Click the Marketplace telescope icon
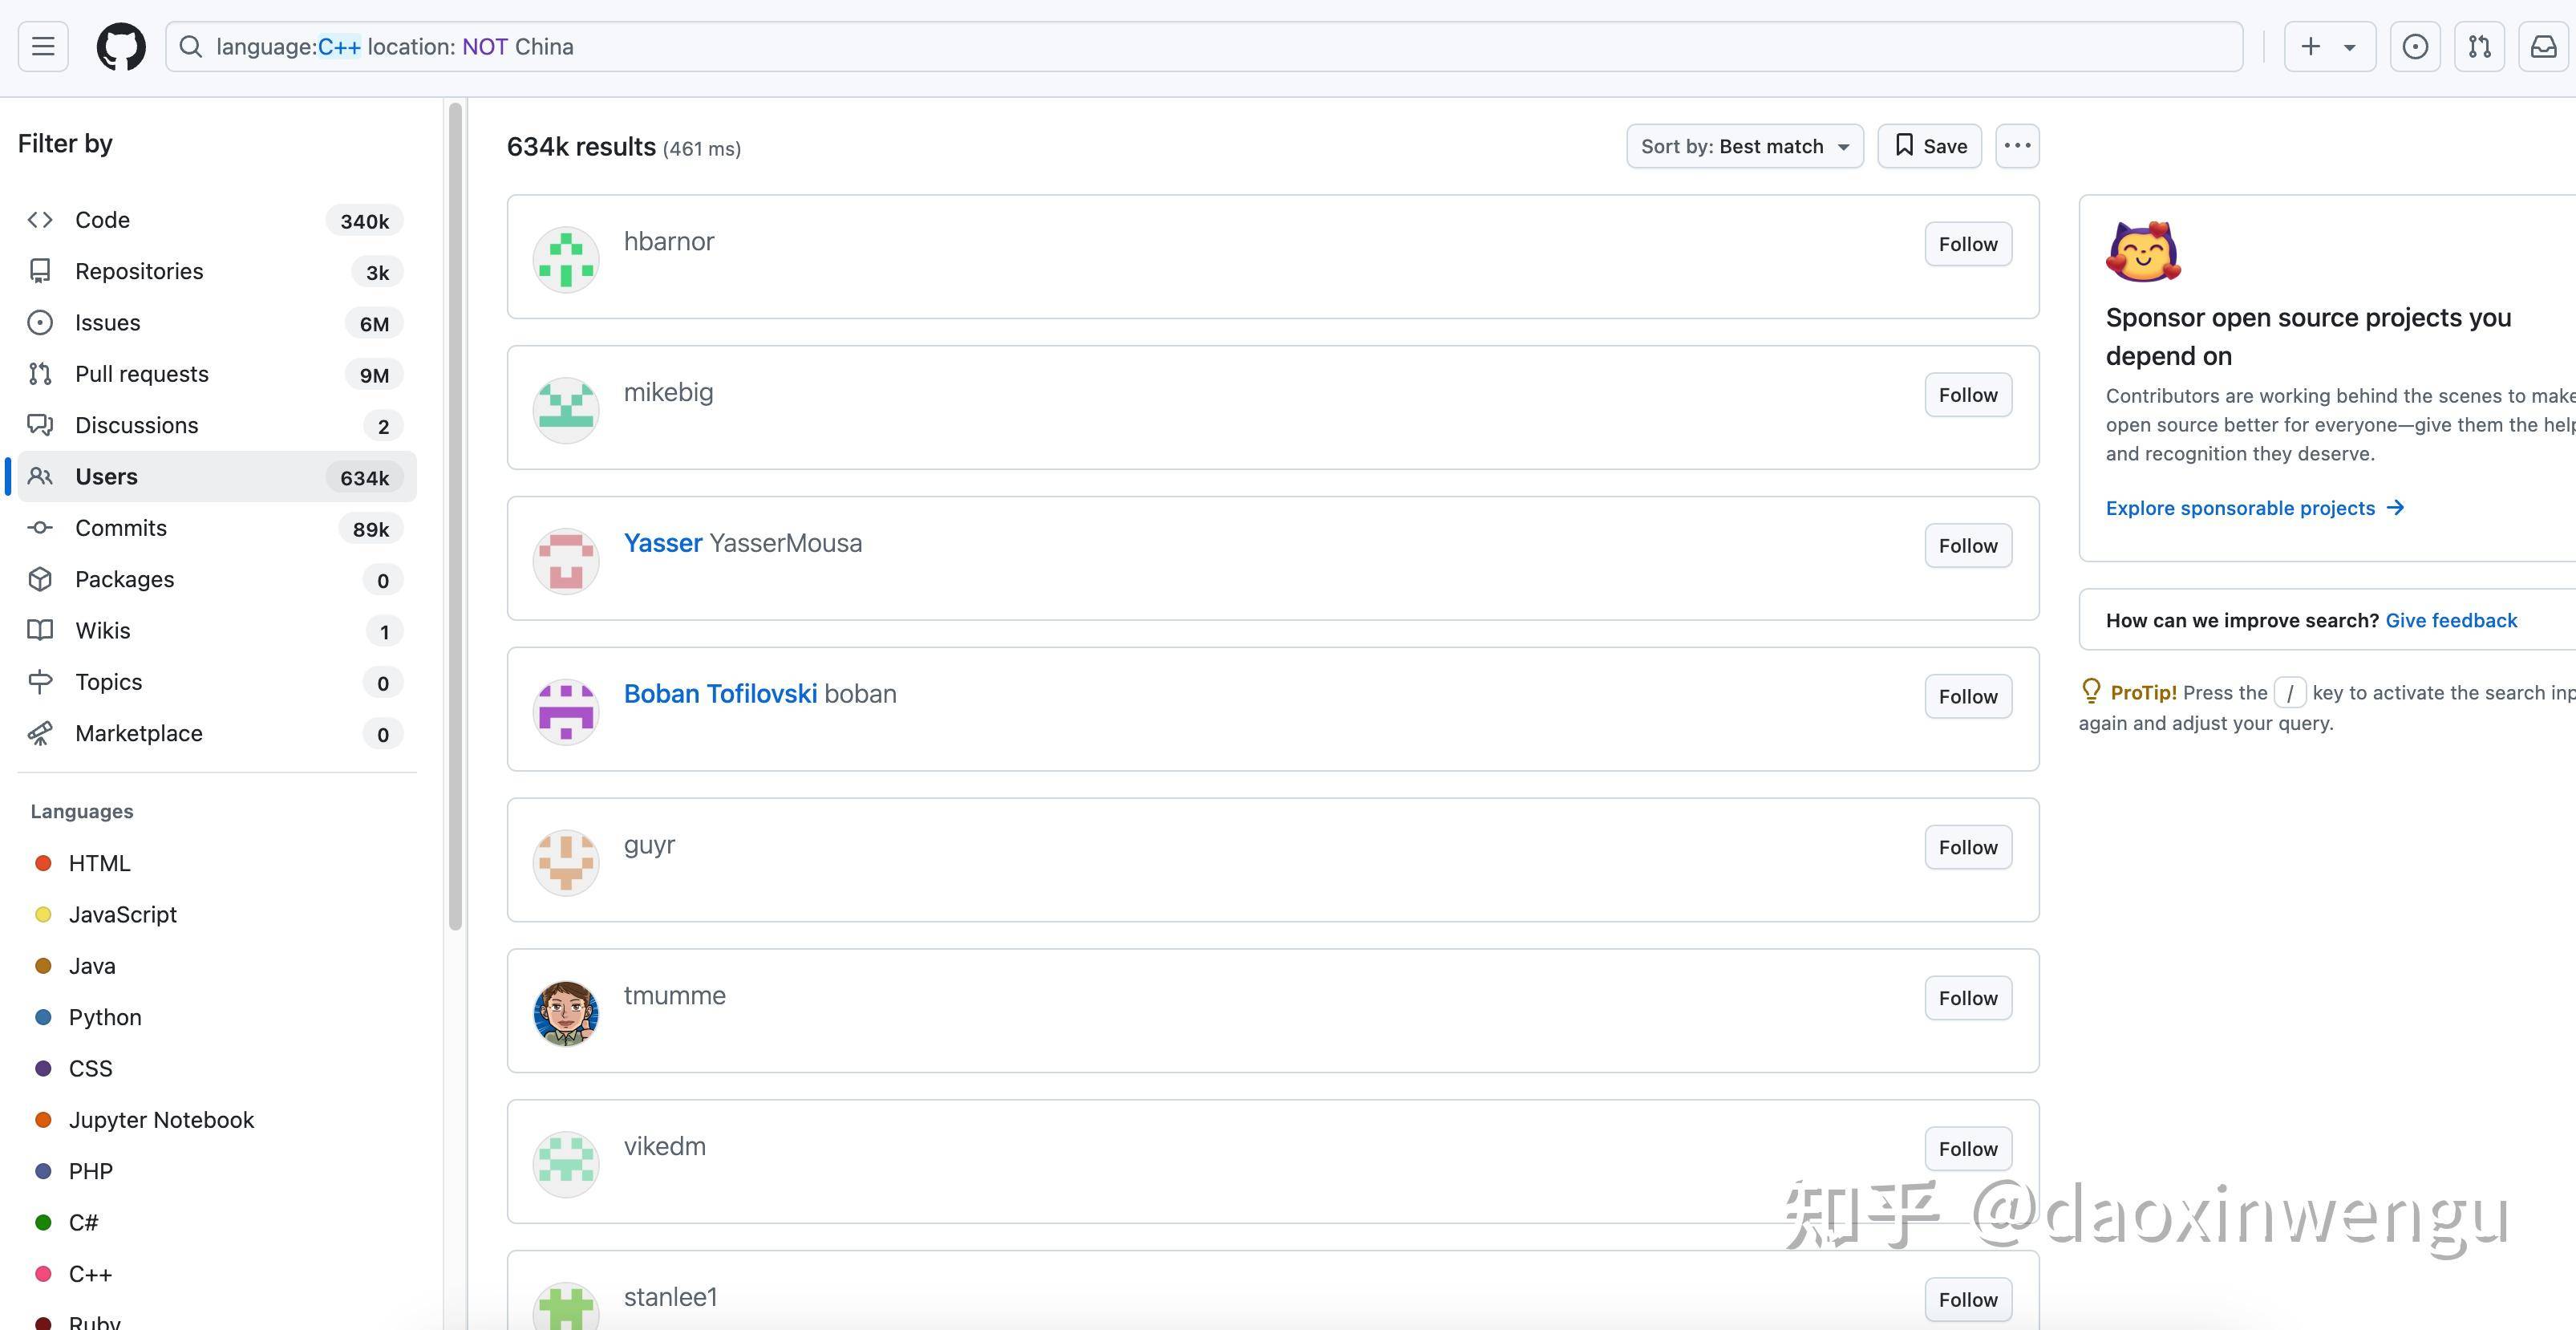The image size is (2576, 1330). (40, 733)
